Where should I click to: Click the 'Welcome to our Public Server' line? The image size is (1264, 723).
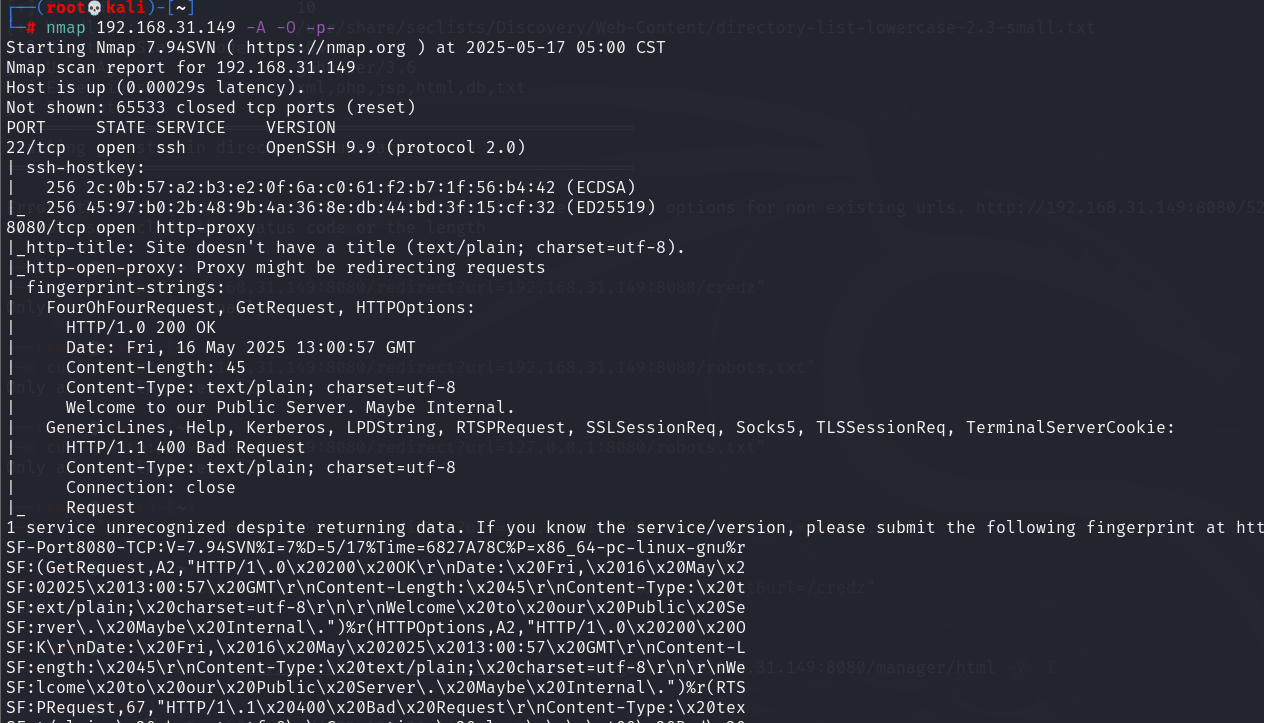coord(291,407)
